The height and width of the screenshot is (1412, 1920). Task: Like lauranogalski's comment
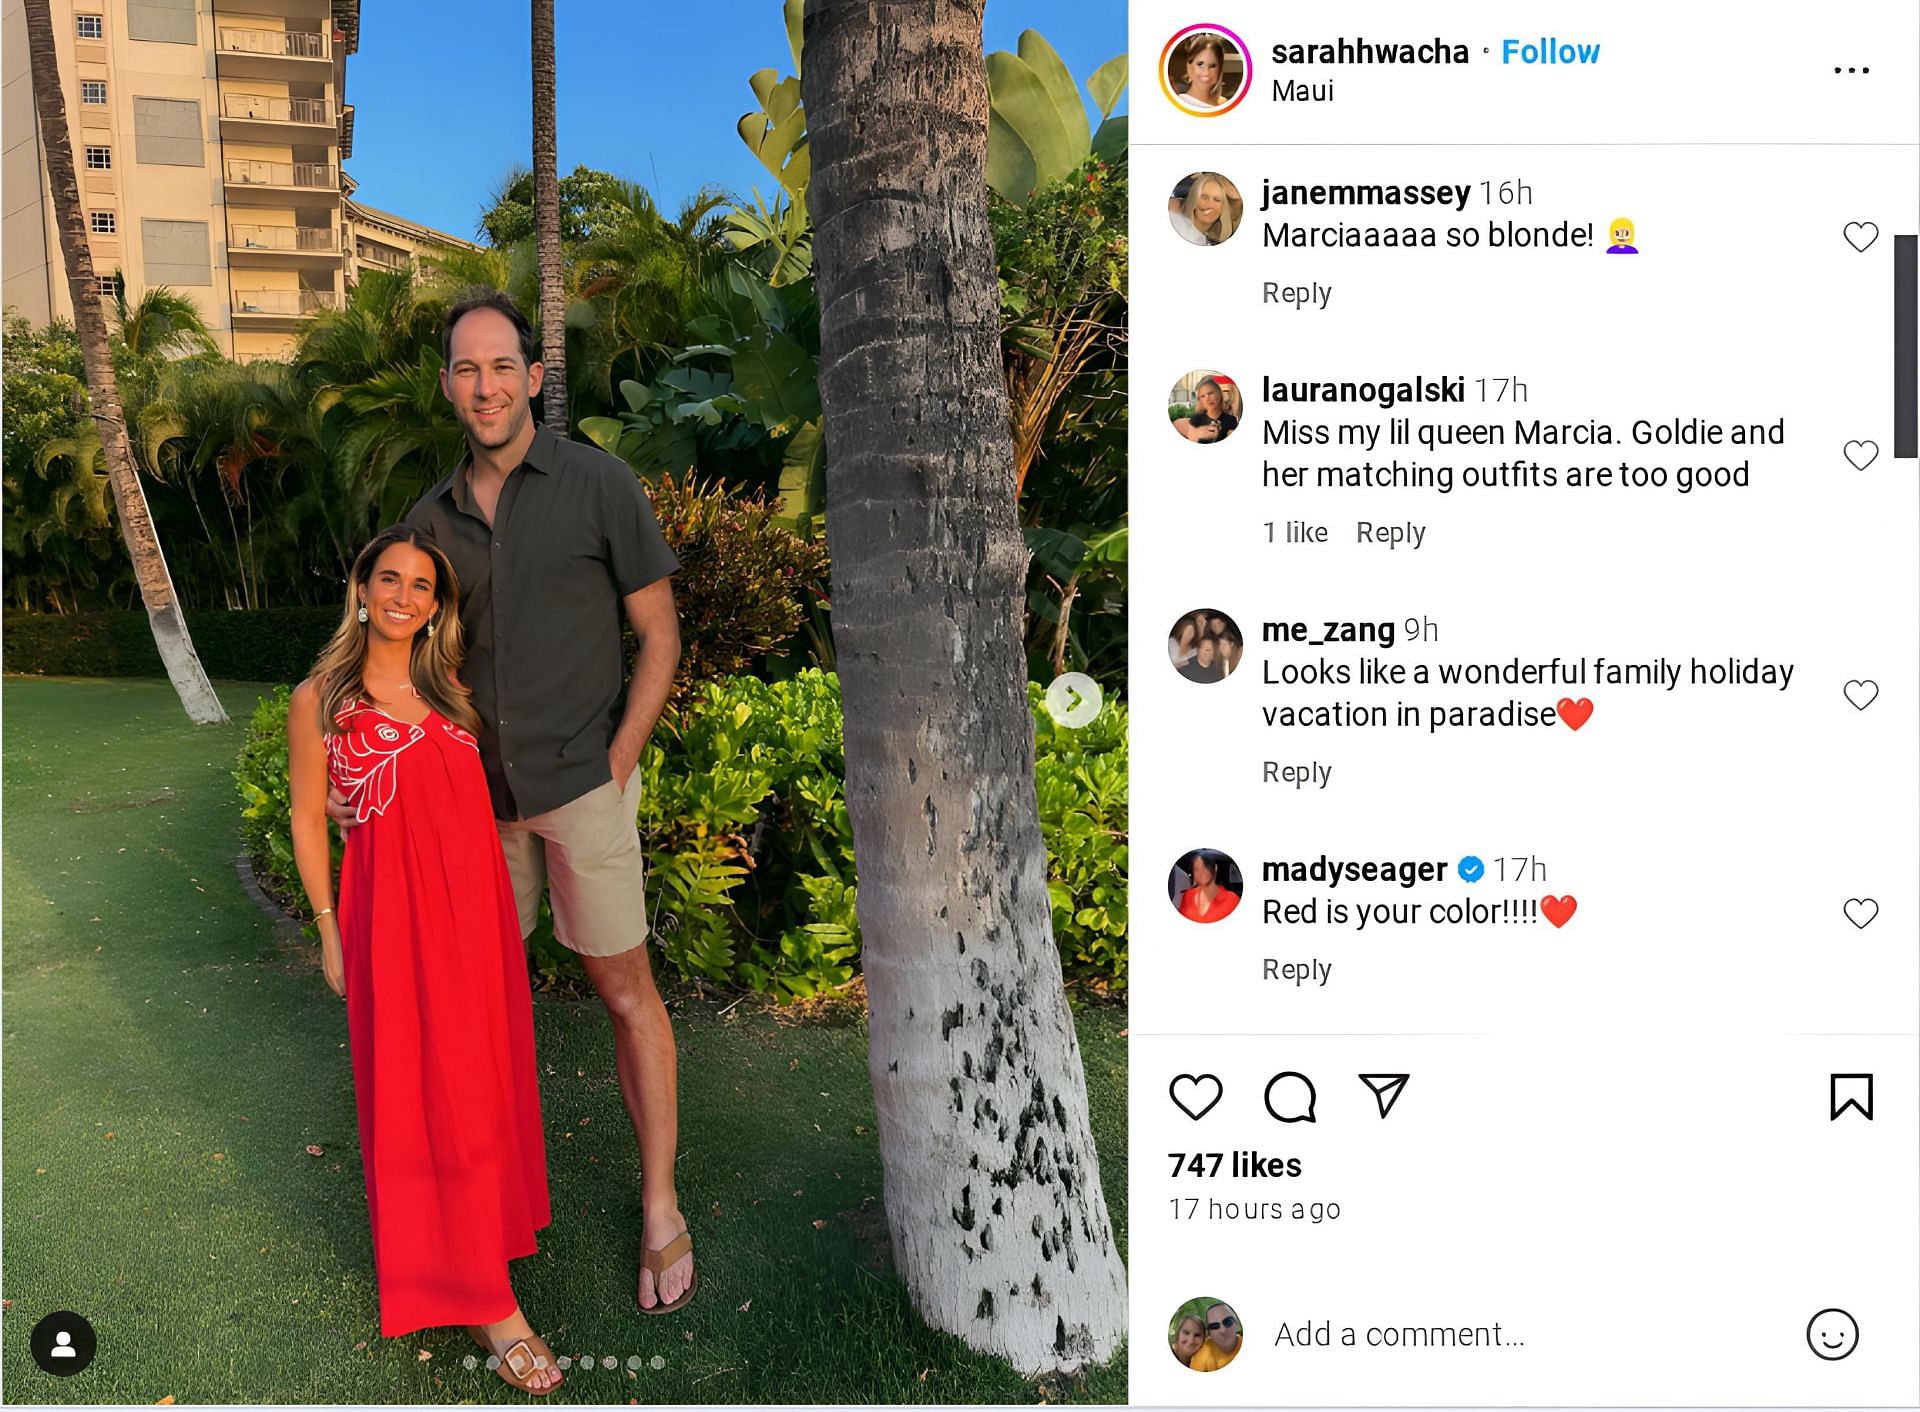point(1860,455)
